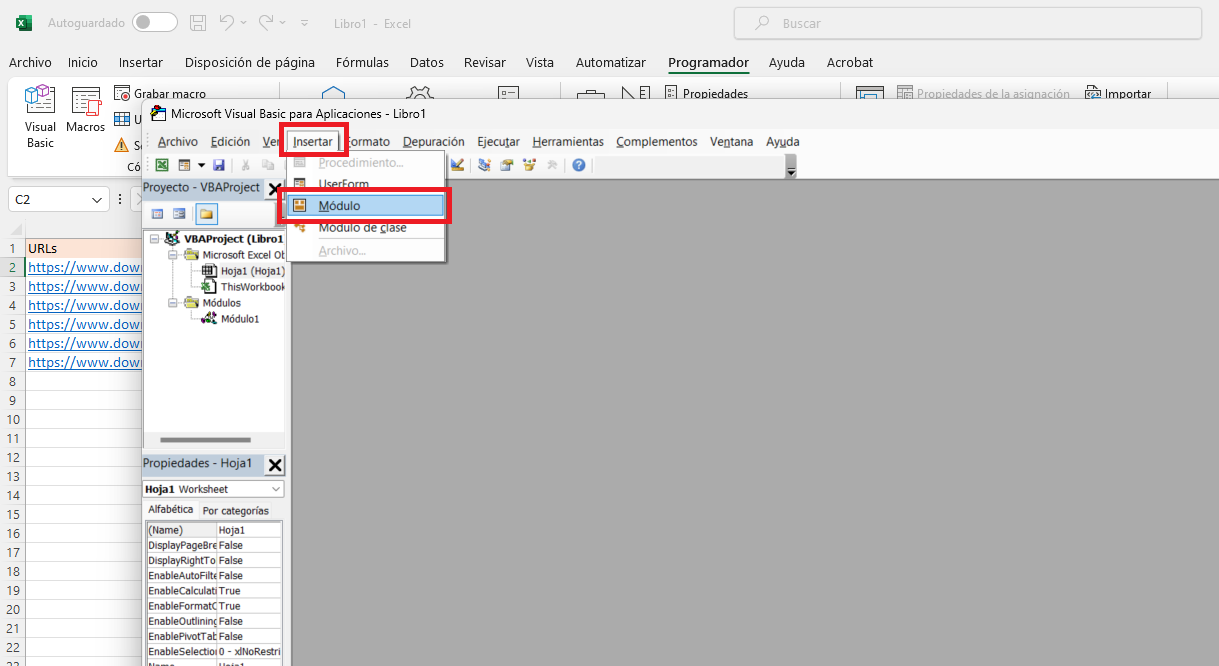Close the Propiedades - Hoja1 panel
The image size is (1219, 666).
(275, 465)
